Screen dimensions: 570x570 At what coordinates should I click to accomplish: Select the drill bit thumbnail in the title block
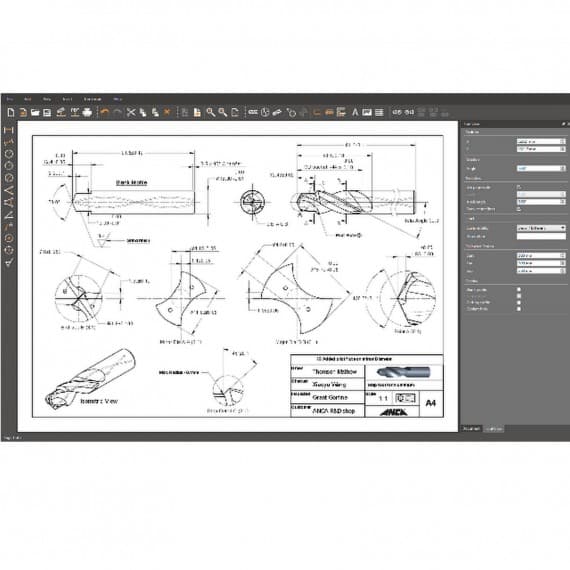(x=403, y=372)
